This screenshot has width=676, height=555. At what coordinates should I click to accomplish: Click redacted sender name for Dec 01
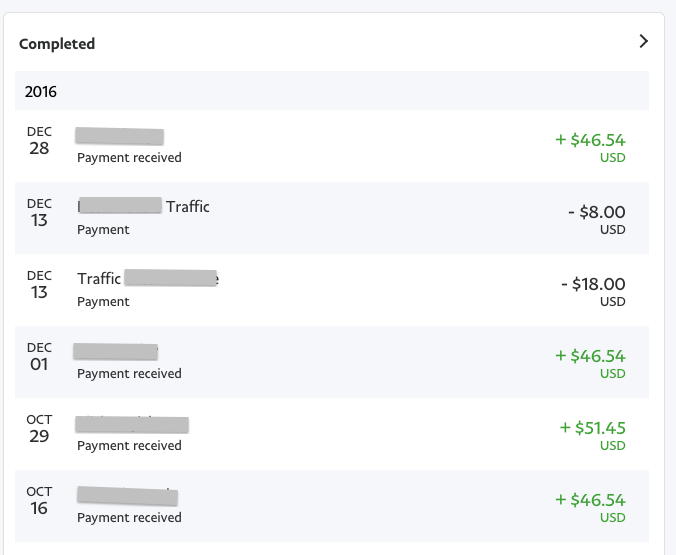(116, 351)
